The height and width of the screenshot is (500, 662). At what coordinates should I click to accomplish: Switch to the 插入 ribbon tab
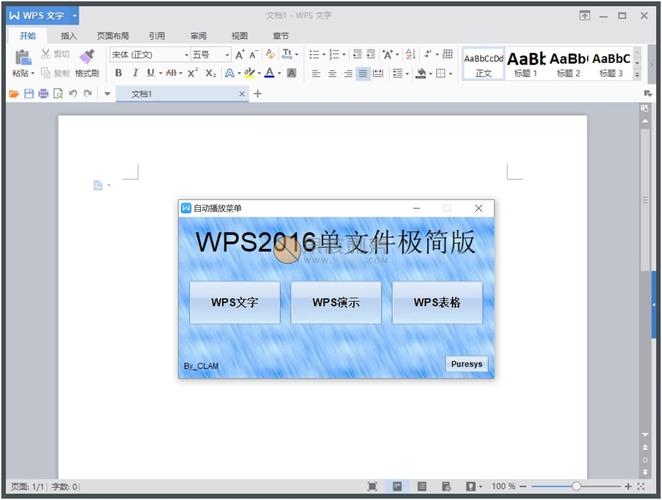68,35
